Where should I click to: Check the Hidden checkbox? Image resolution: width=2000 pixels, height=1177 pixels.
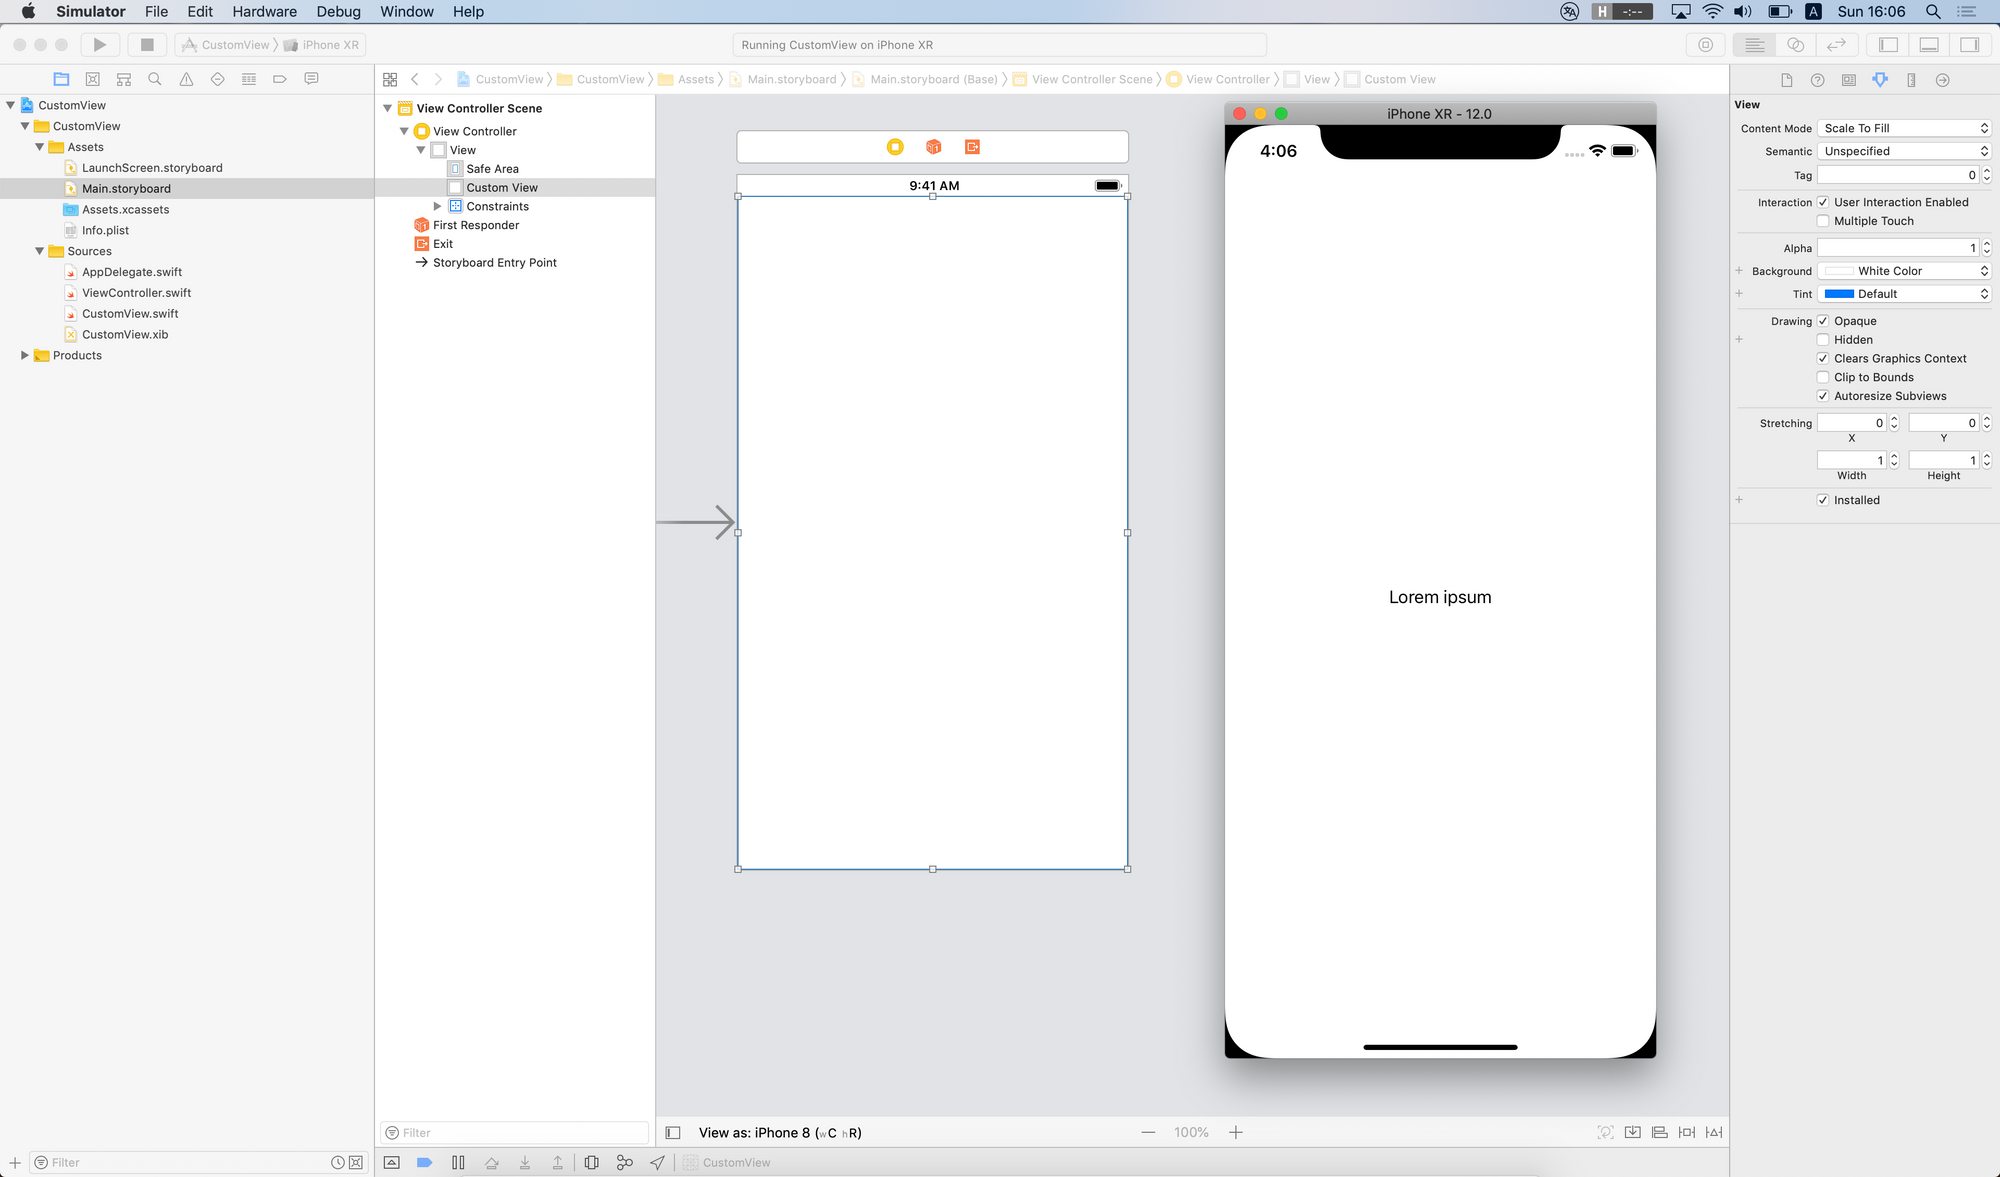click(1823, 340)
